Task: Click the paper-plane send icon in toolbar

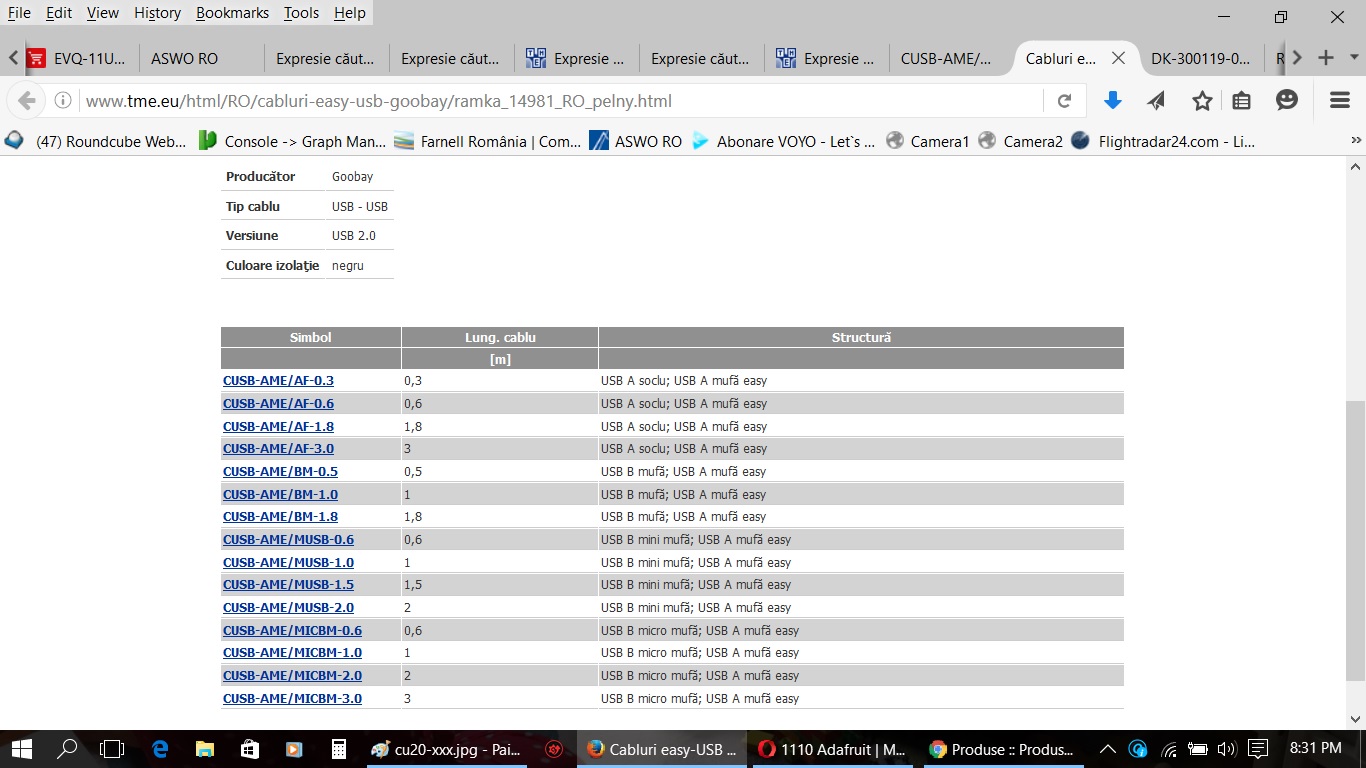Action: (1156, 100)
